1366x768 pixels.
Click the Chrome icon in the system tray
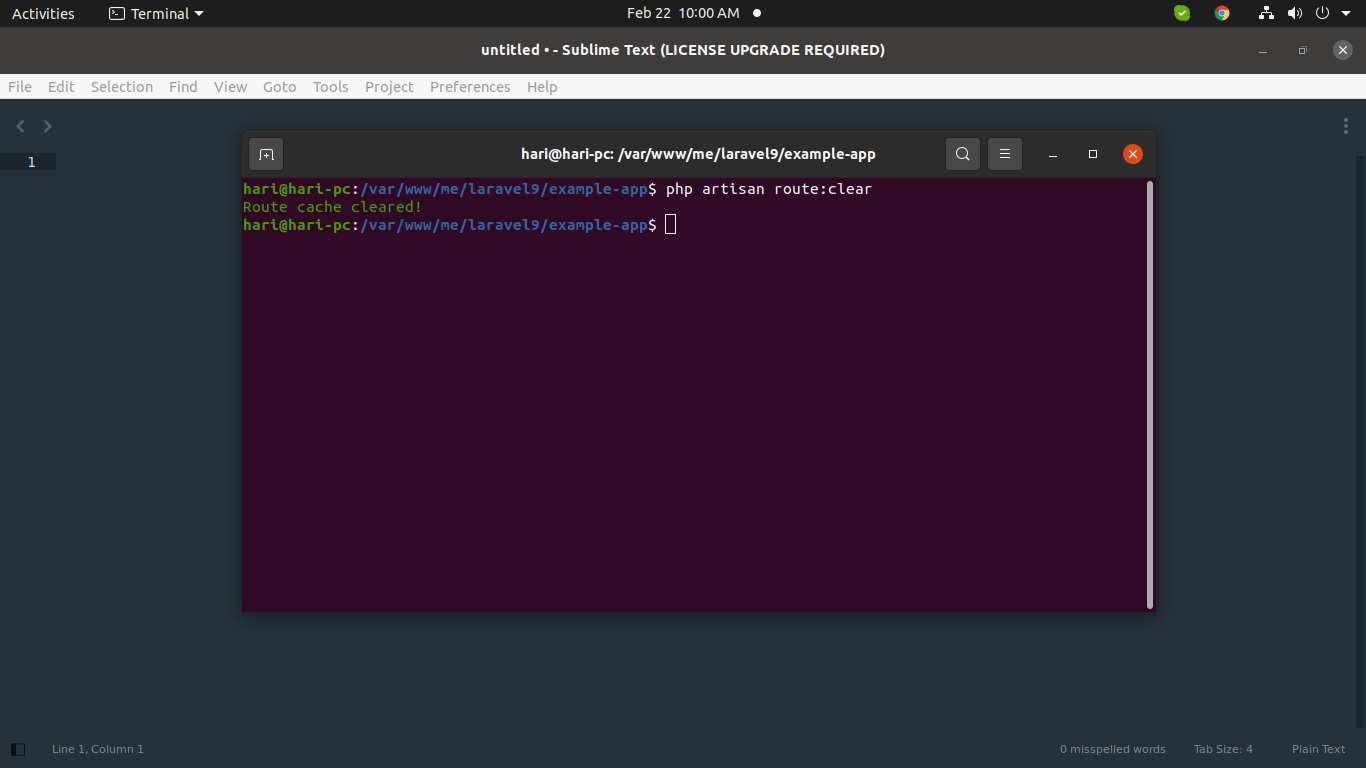1221,13
